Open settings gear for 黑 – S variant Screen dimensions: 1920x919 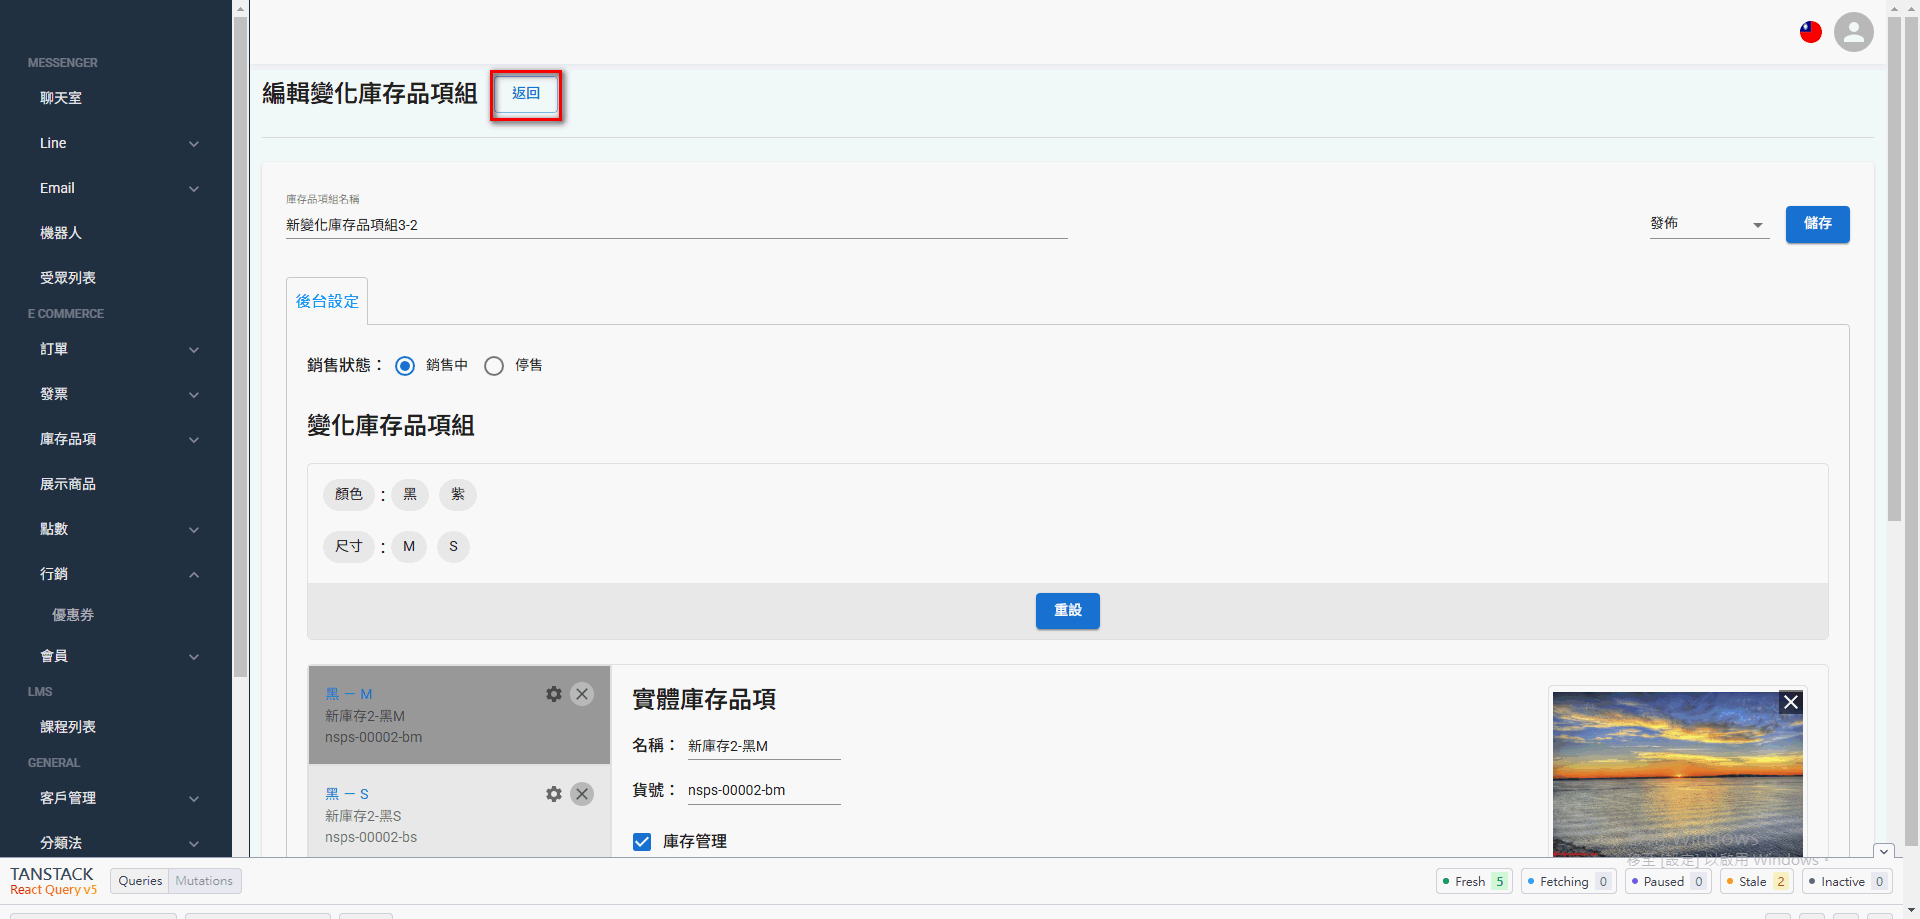554,794
